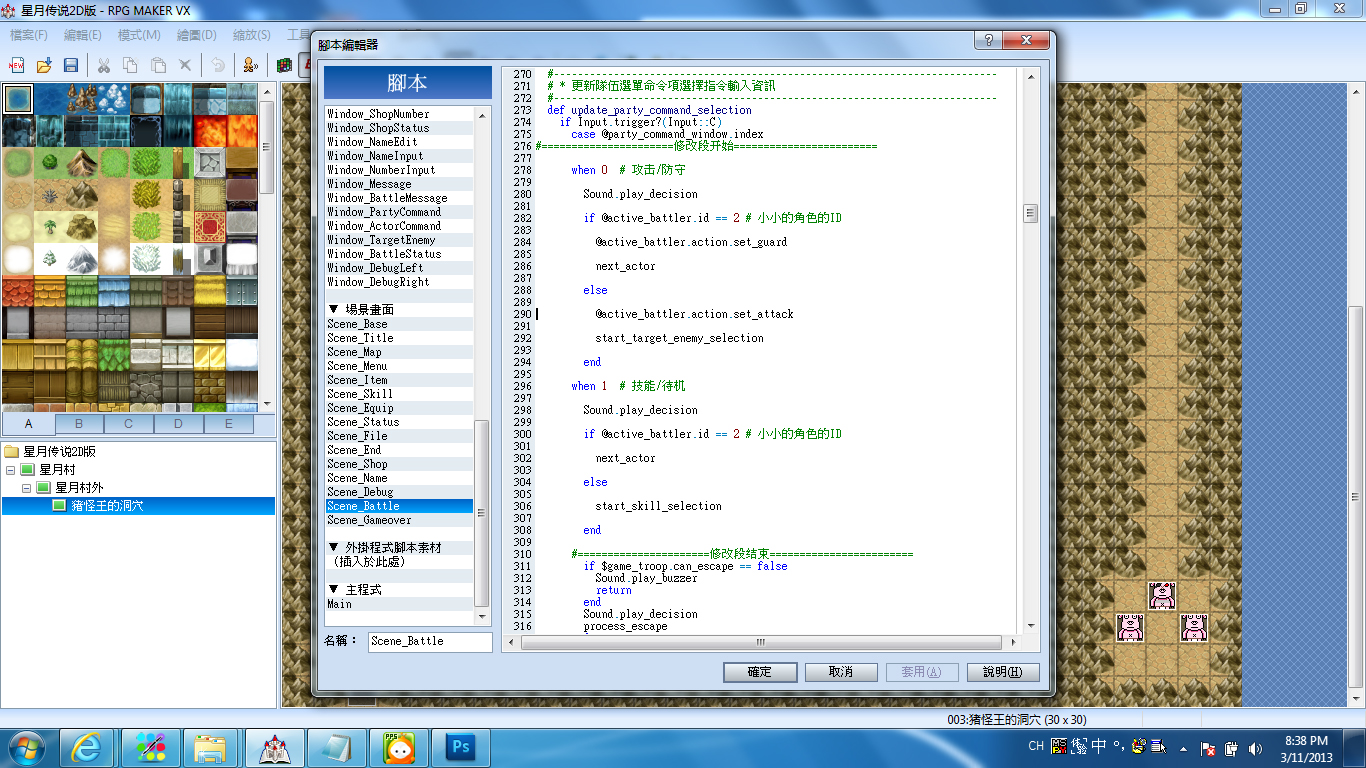Click the New Project toolbar icon
This screenshot has height=768, width=1366.
16,65
